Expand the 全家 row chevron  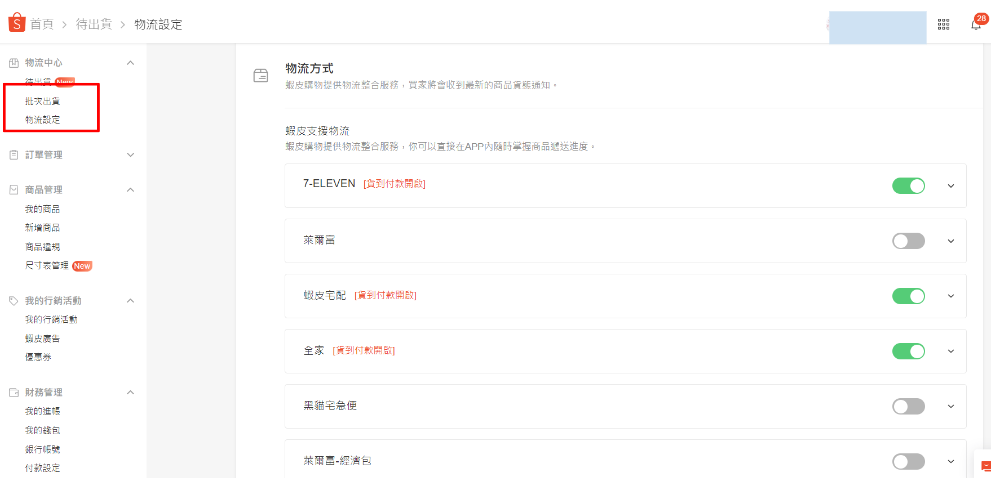pyautogui.click(x=951, y=351)
